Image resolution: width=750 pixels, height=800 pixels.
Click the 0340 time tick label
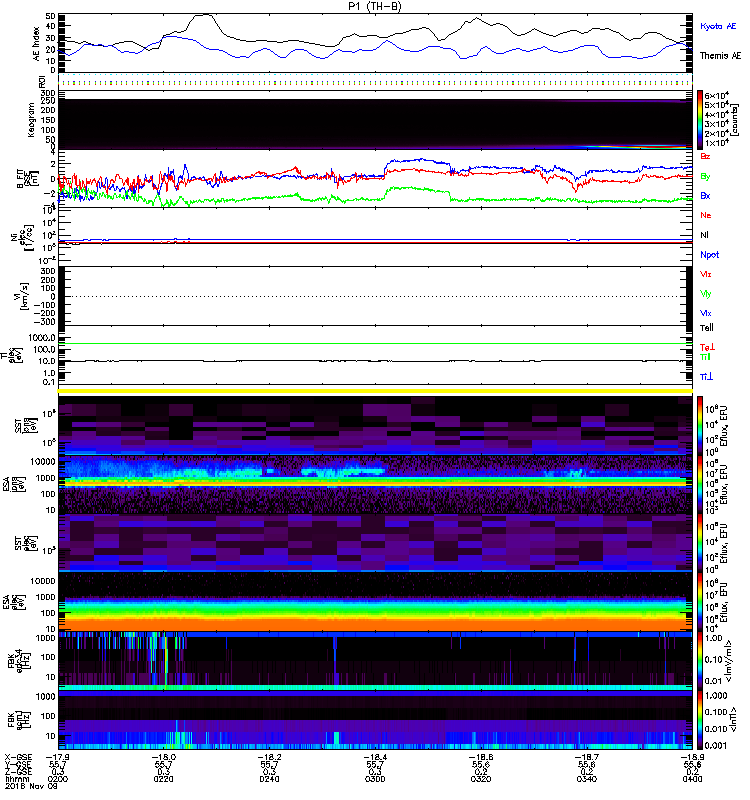[x=586, y=779]
